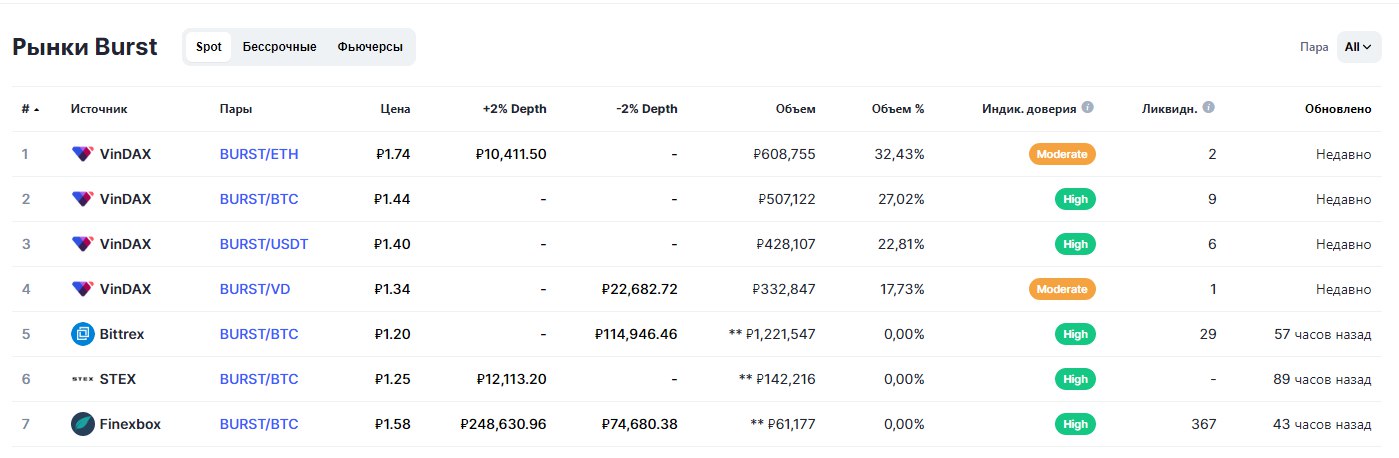Click the volume ** ₽1,221,547
Screen dimensions: 1399x458
tap(772, 334)
